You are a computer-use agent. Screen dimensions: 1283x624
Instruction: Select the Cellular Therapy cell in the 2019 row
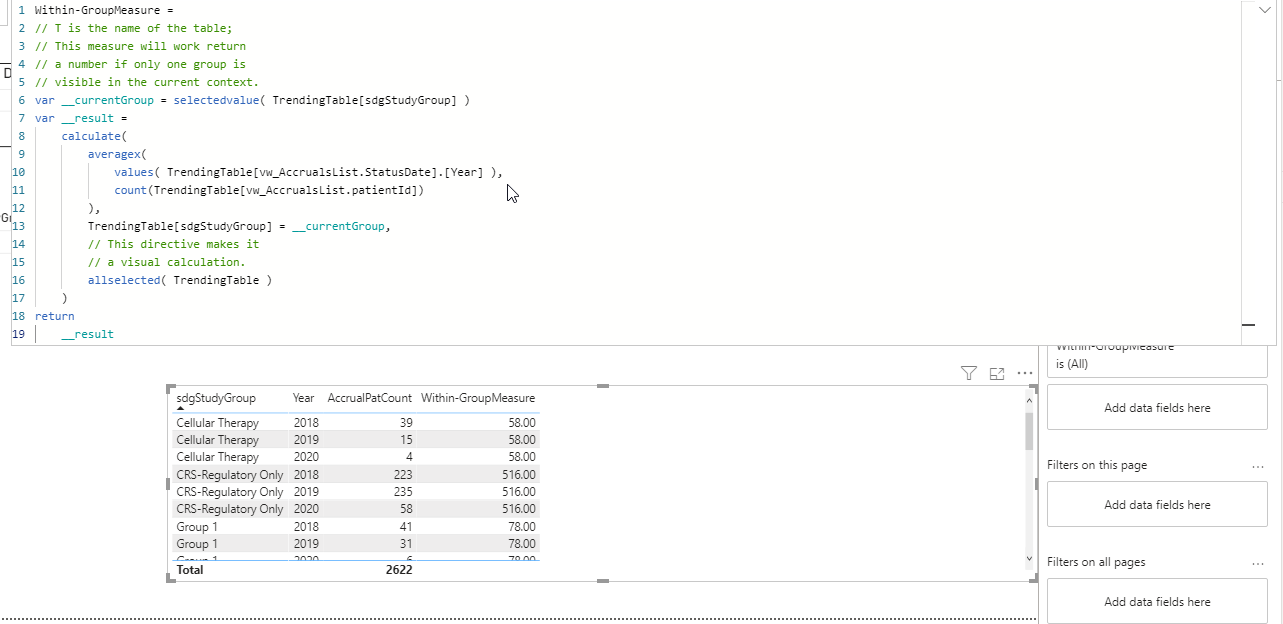(217, 440)
